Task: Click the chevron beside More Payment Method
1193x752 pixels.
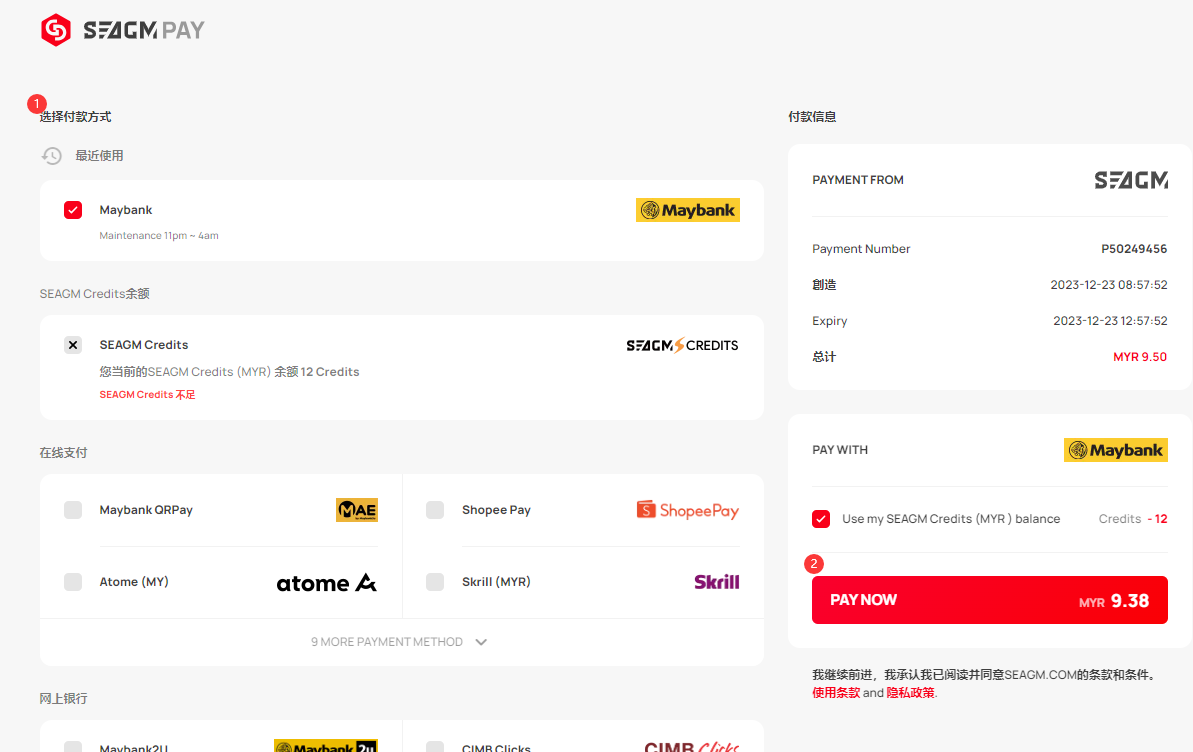Action: [481, 642]
